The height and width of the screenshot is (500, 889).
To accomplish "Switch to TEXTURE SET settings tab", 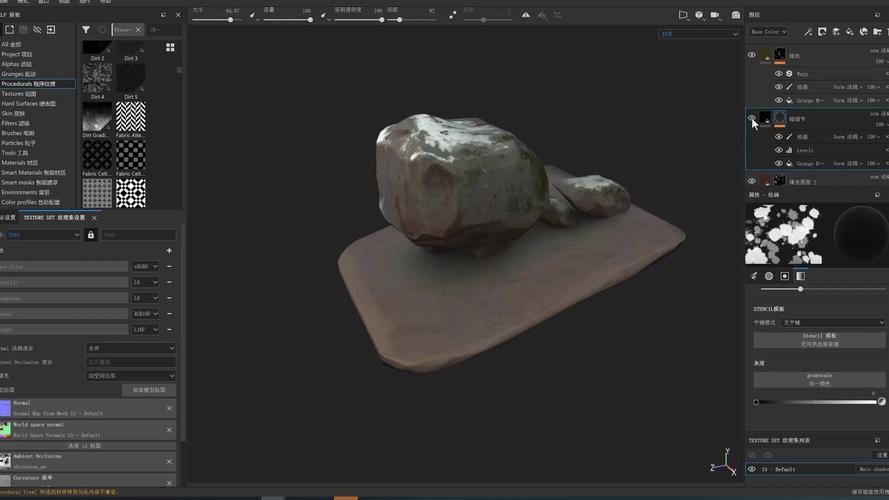I will [54, 218].
